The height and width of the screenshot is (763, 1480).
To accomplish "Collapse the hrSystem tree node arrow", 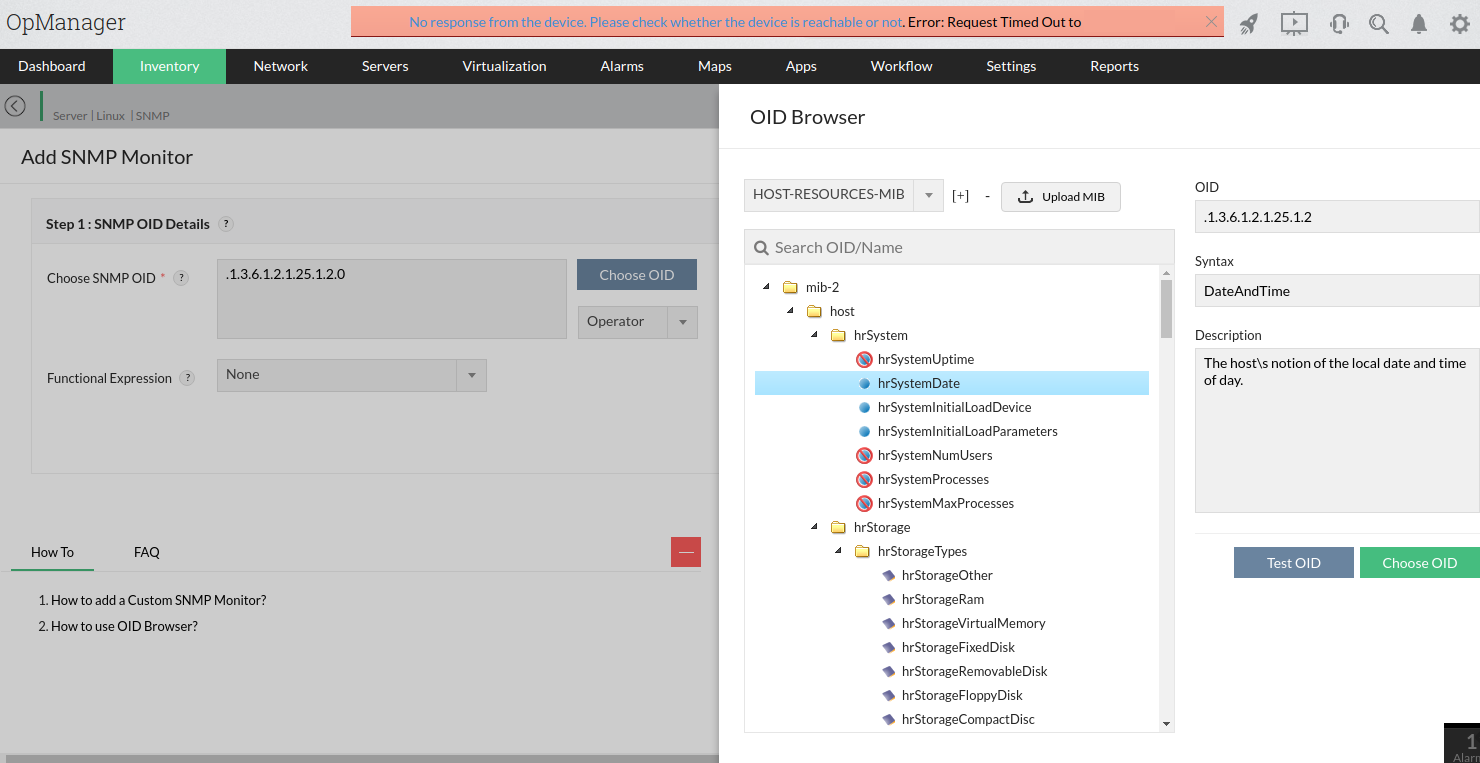I will pos(815,335).
